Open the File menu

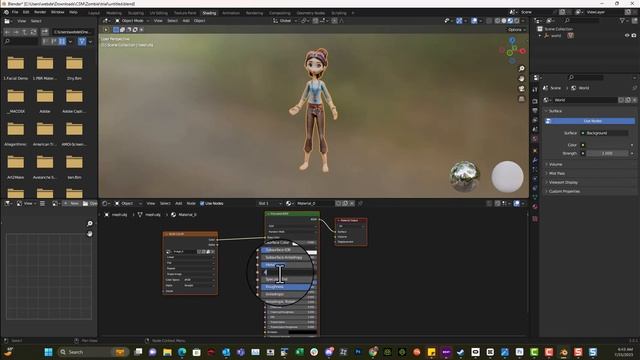click(15, 12)
